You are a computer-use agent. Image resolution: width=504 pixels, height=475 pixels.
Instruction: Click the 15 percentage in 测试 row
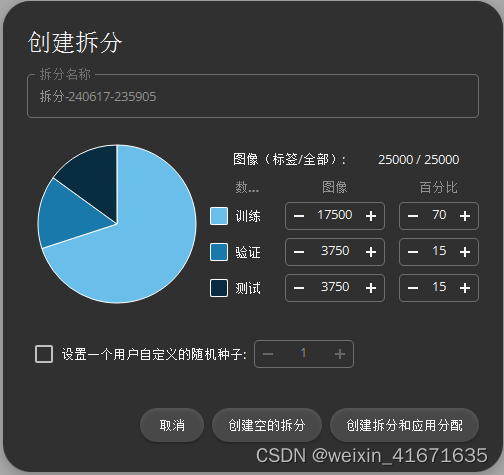pos(439,287)
